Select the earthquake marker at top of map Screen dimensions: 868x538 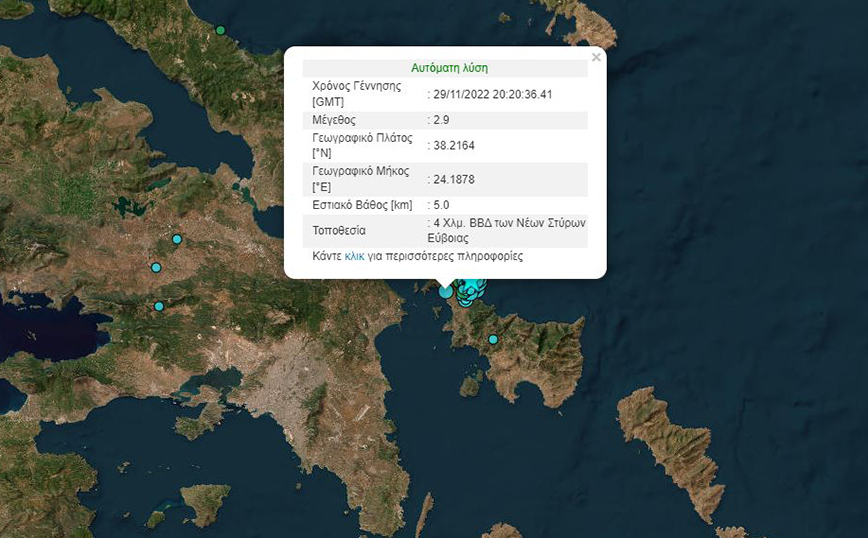click(220, 30)
